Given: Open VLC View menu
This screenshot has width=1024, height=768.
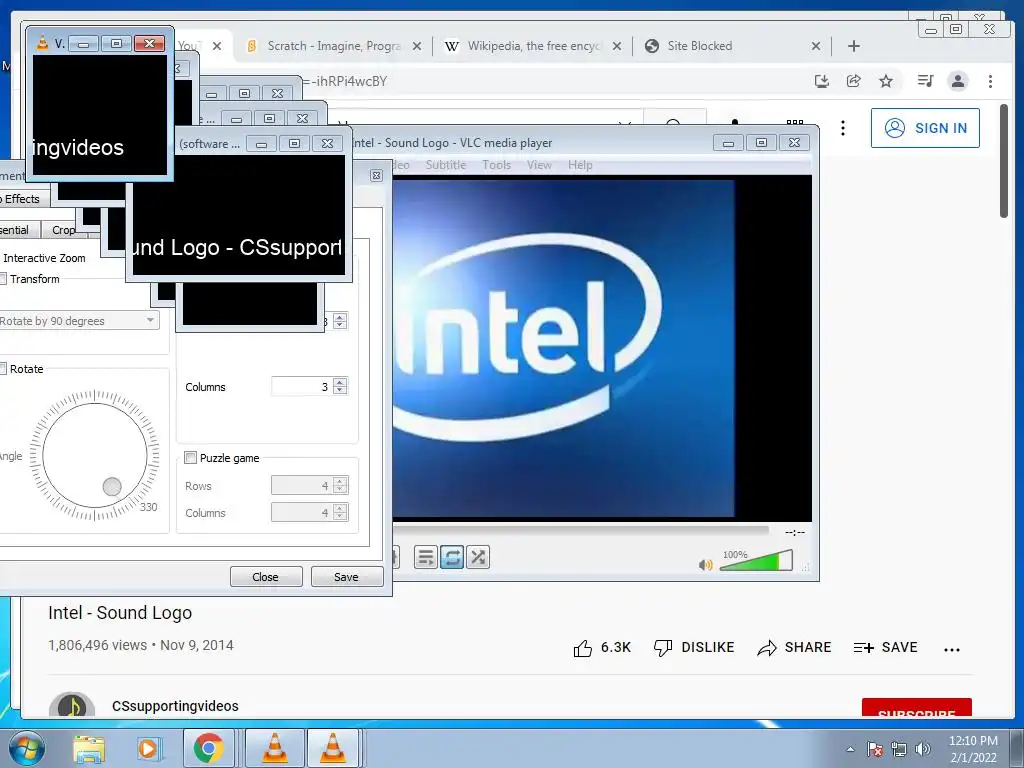Looking at the screenshot, I should [539, 165].
